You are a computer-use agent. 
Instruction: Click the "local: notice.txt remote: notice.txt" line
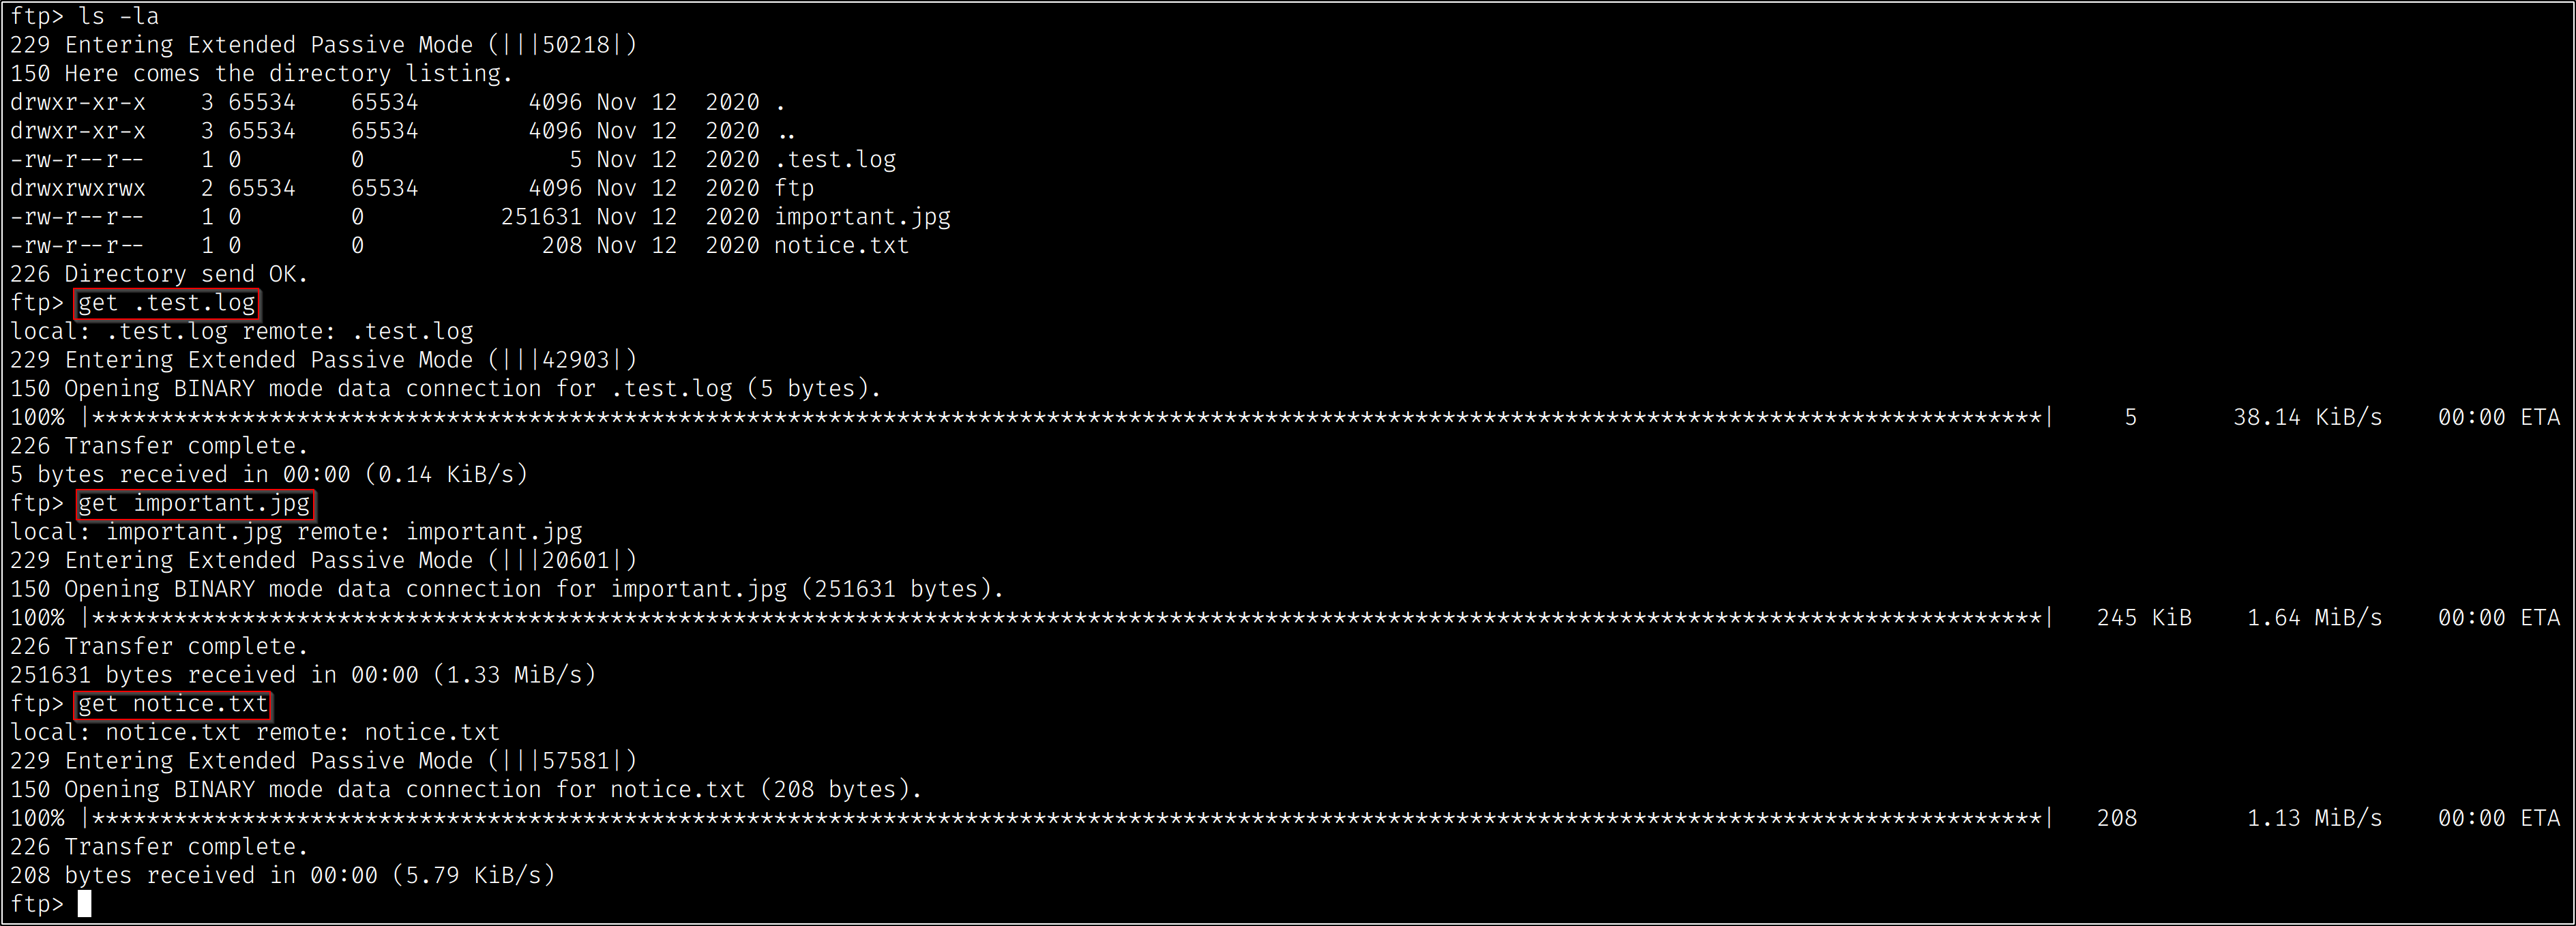255,733
